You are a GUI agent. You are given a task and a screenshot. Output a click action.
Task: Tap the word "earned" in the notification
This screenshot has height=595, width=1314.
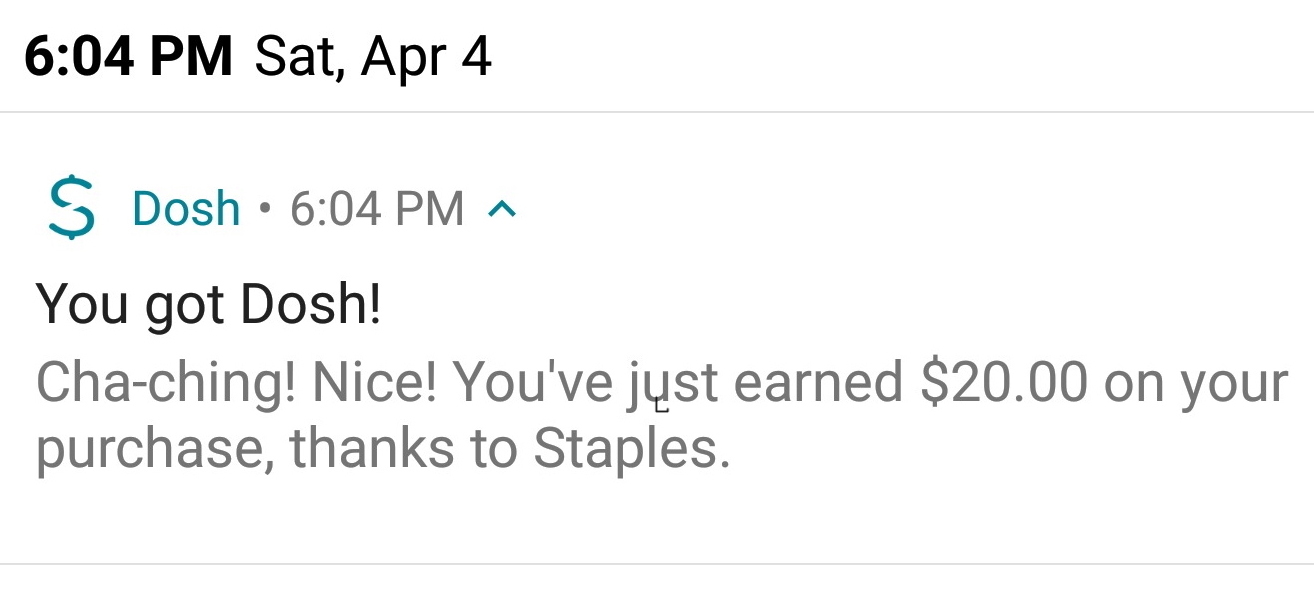tap(817, 384)
